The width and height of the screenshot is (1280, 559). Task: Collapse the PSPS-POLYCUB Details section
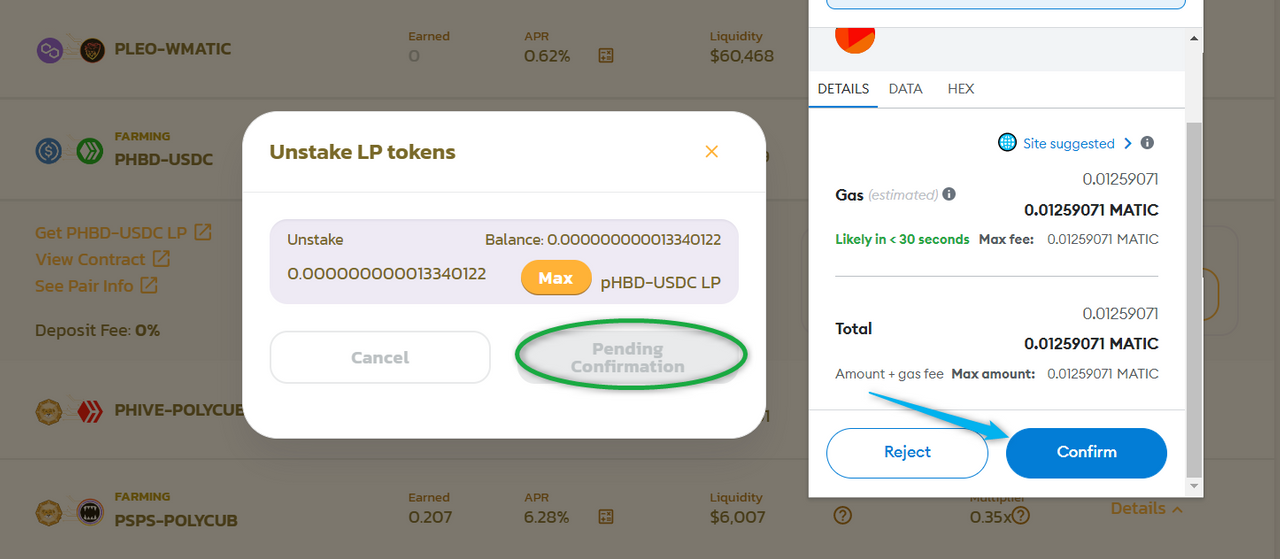point(1147,508)
